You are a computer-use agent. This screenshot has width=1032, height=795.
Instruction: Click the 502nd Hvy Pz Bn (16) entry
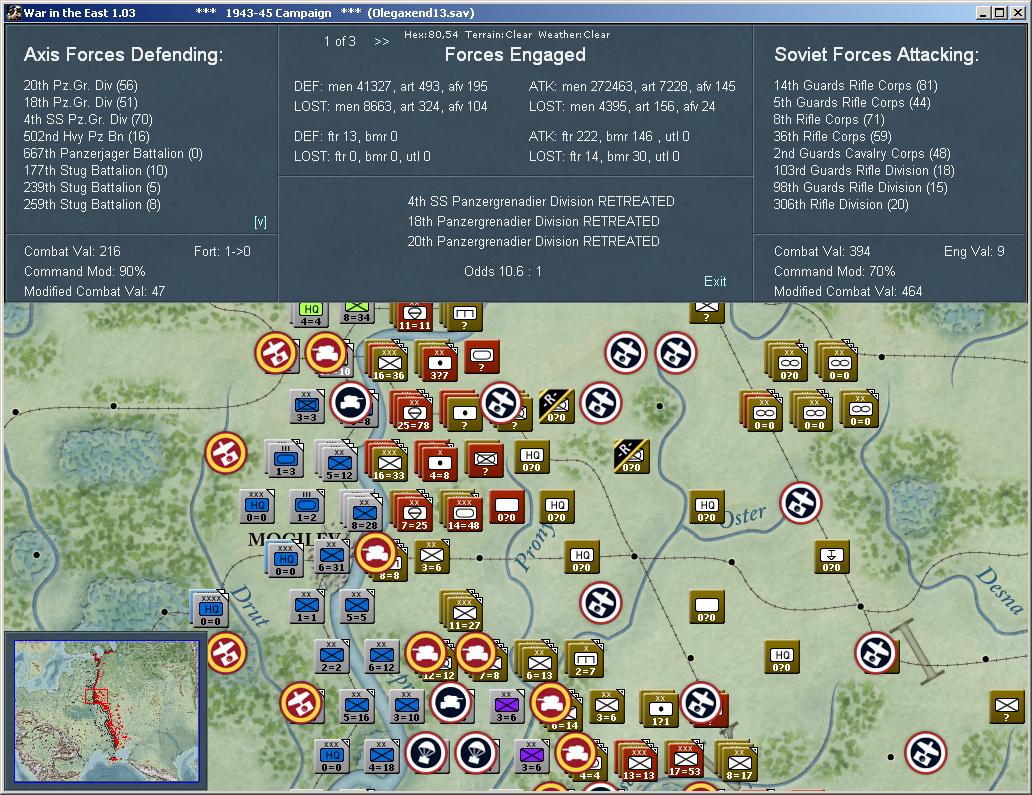(86, 137)
